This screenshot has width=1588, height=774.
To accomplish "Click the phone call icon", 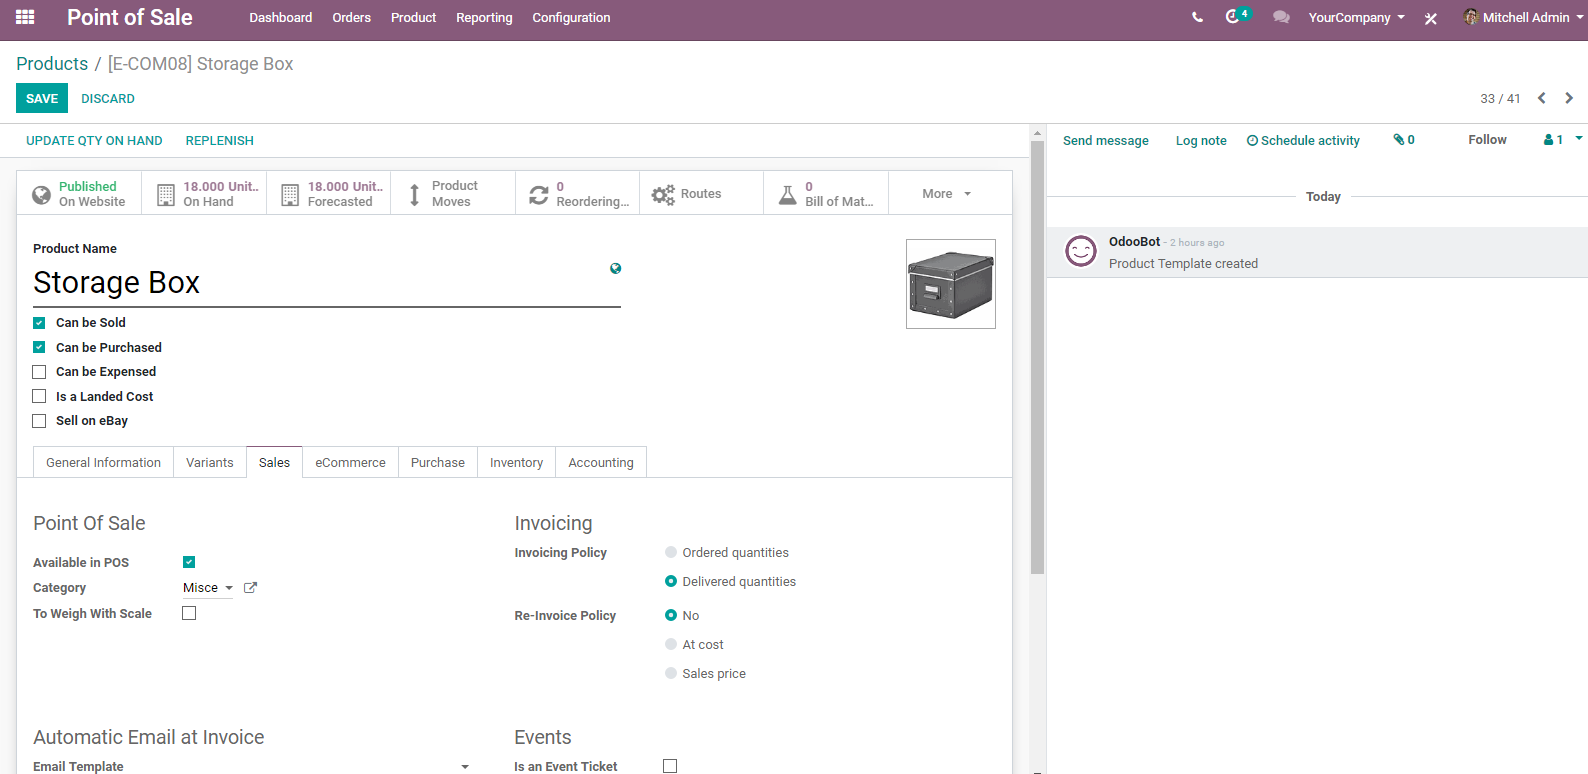I will click(1197, 17).
